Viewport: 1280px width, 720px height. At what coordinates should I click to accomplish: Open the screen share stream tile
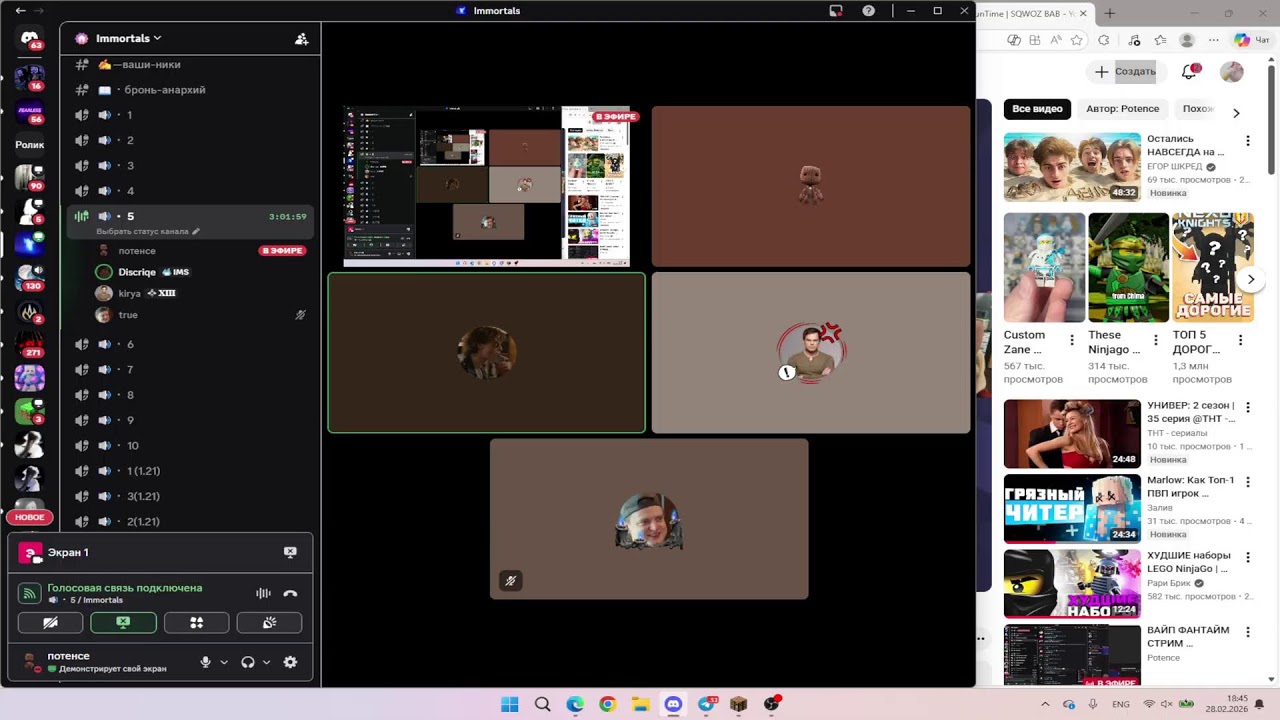487,187
